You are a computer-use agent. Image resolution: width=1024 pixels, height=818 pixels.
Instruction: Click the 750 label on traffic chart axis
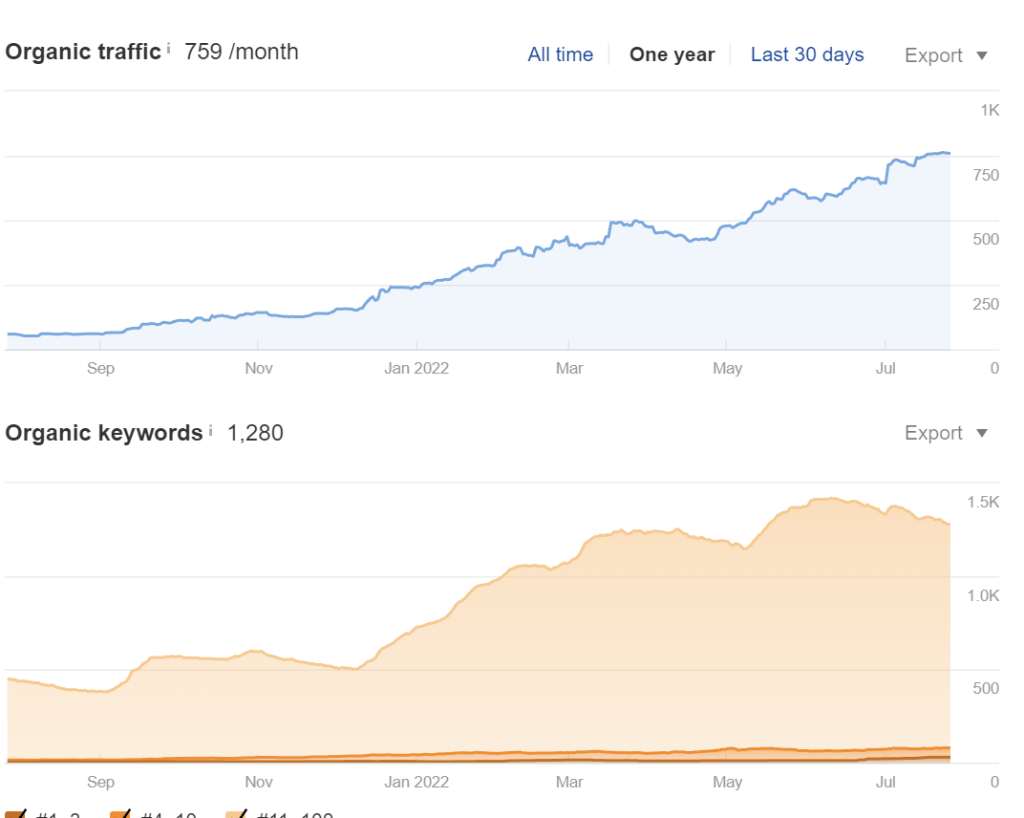pos(985,175)
